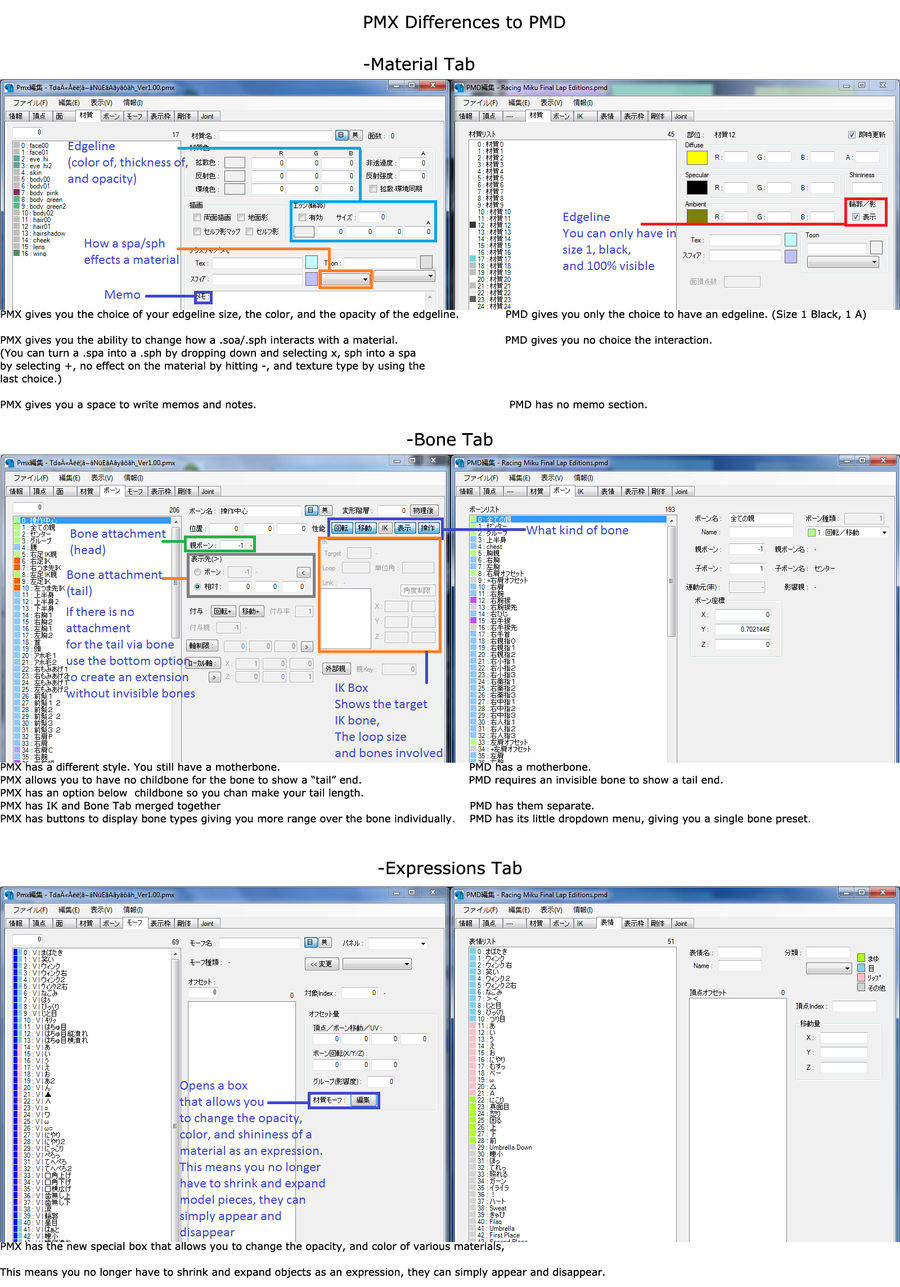Click 日 language button in Material Tab PMX window

[x=341, y=135]
